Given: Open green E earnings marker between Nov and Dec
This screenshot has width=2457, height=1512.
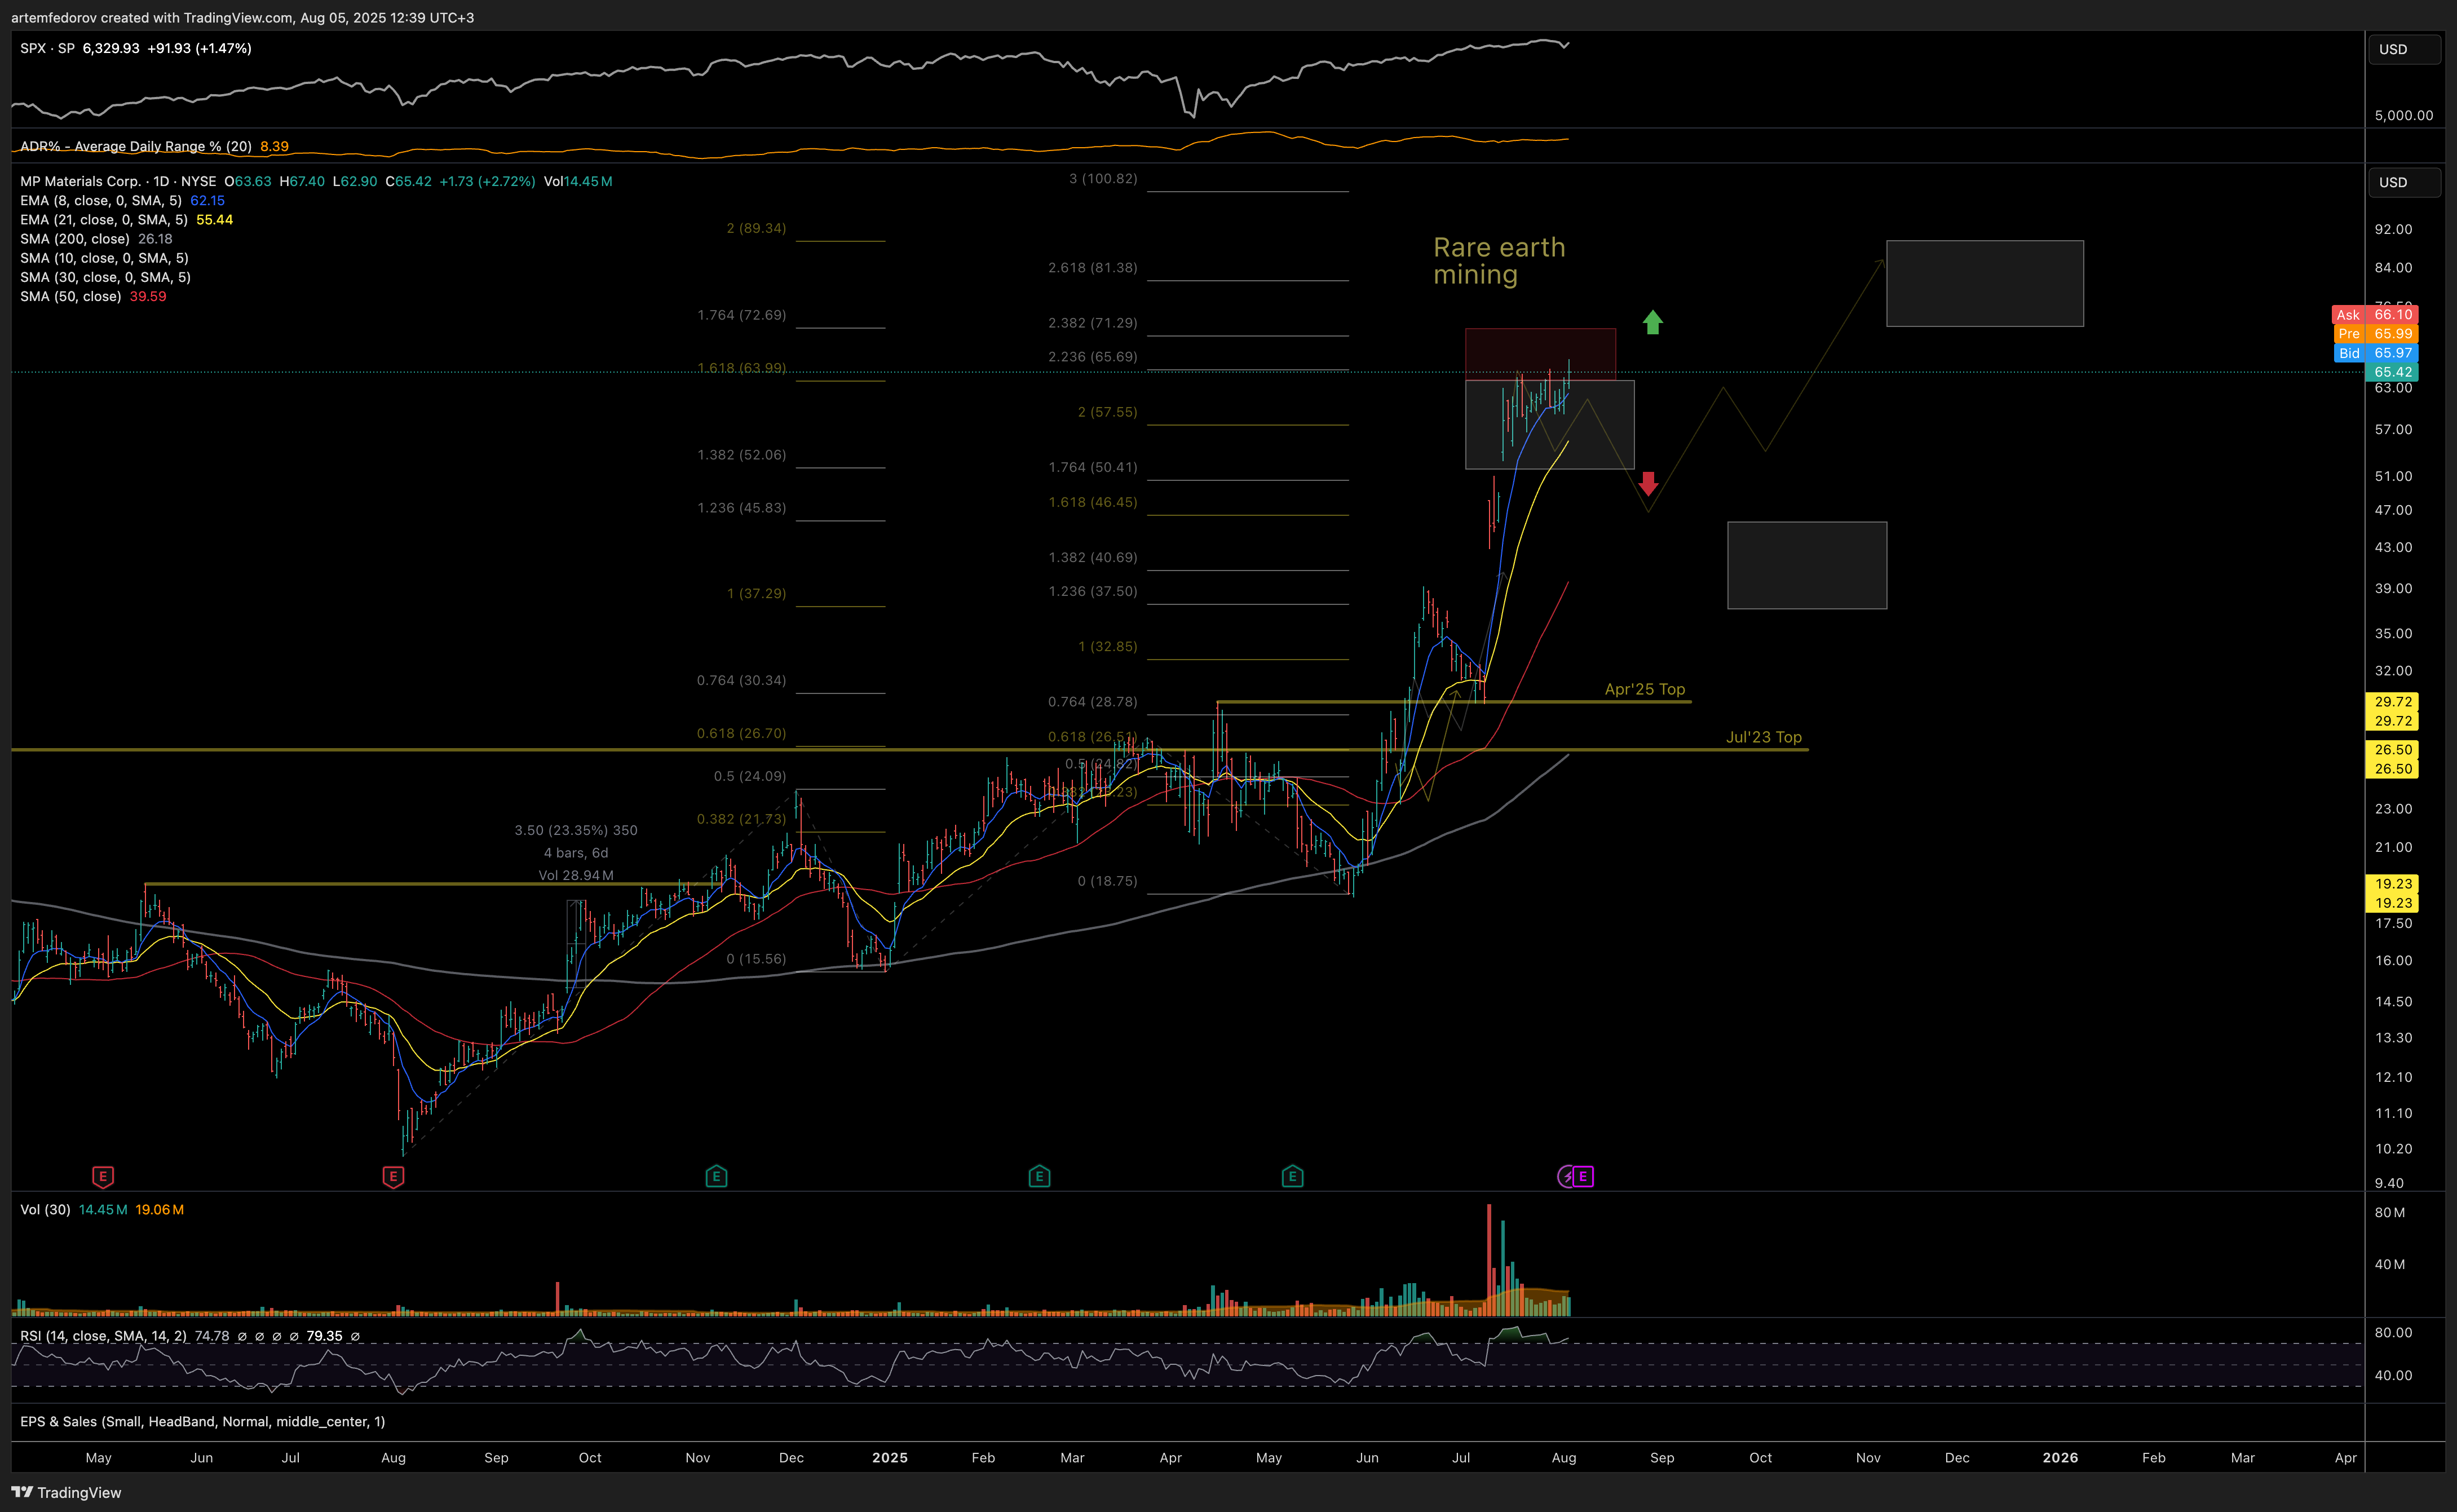Looking at the screenshot, I should point(716,1177).
